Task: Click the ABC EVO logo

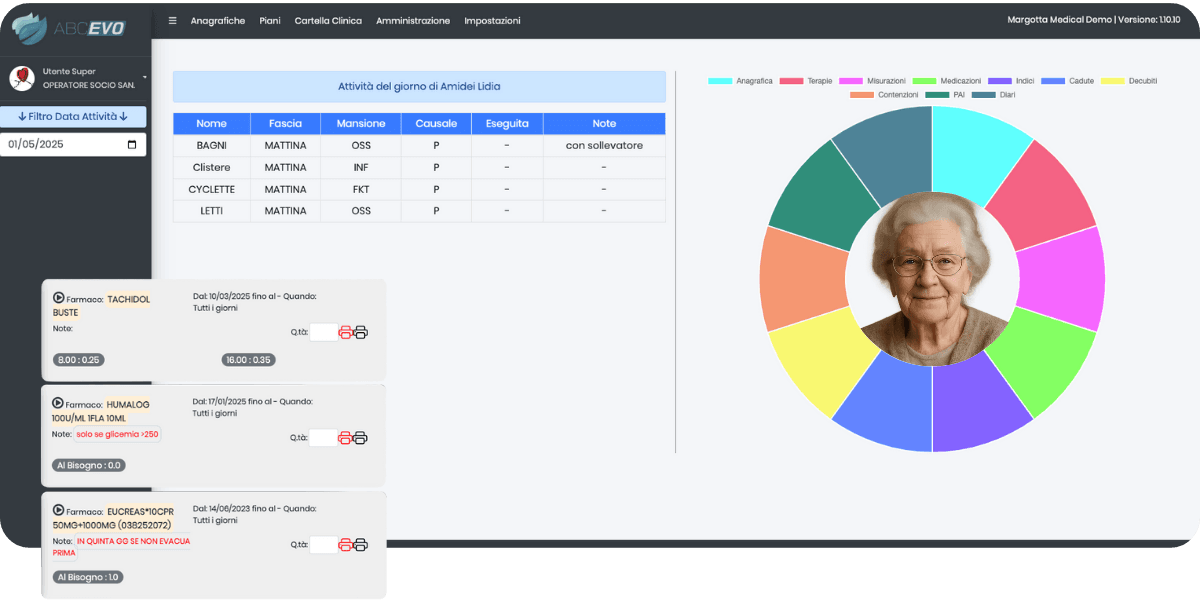Action: tap(68, 27)
